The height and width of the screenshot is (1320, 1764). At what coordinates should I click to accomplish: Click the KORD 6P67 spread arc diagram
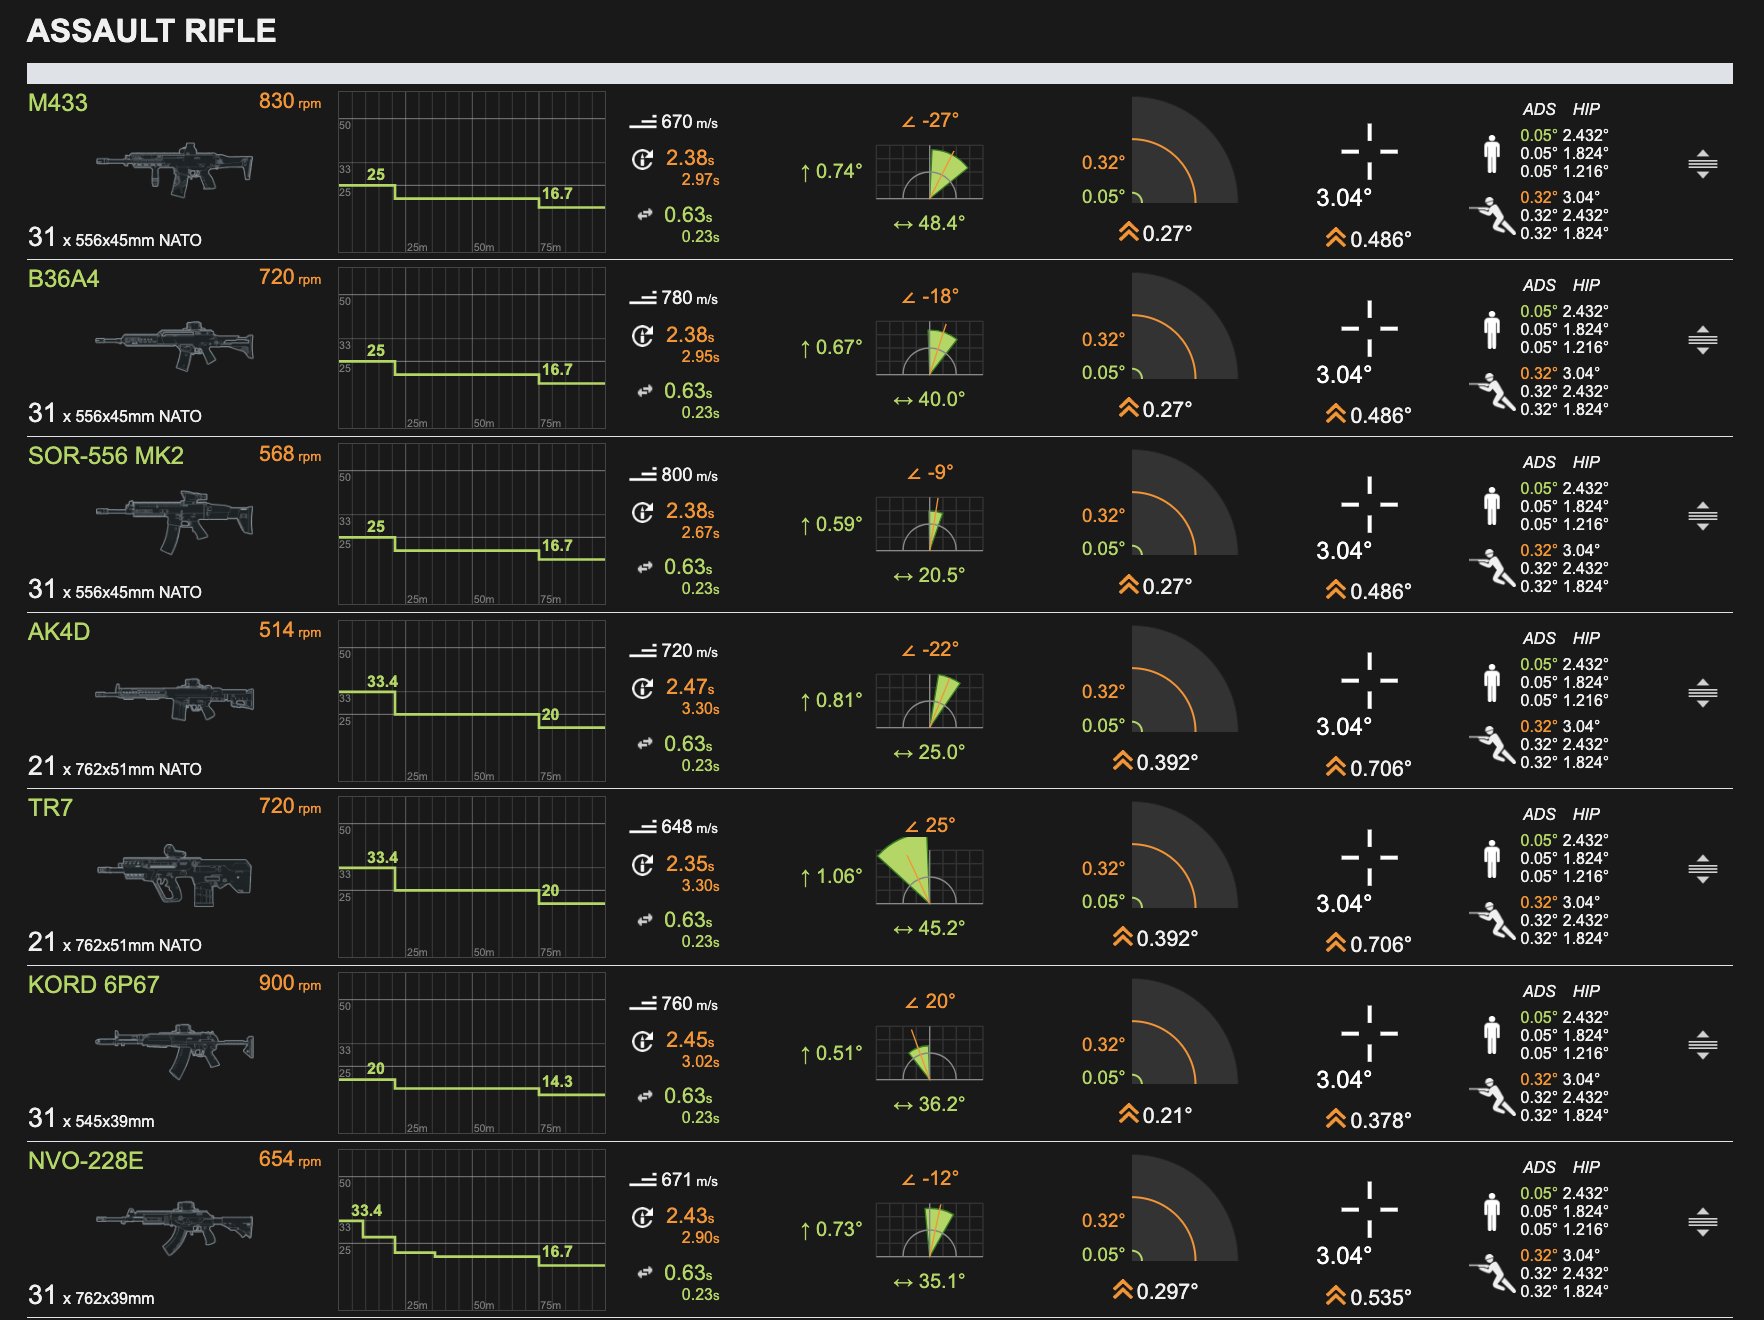pyautogui.click(x=1184, y=1031)
